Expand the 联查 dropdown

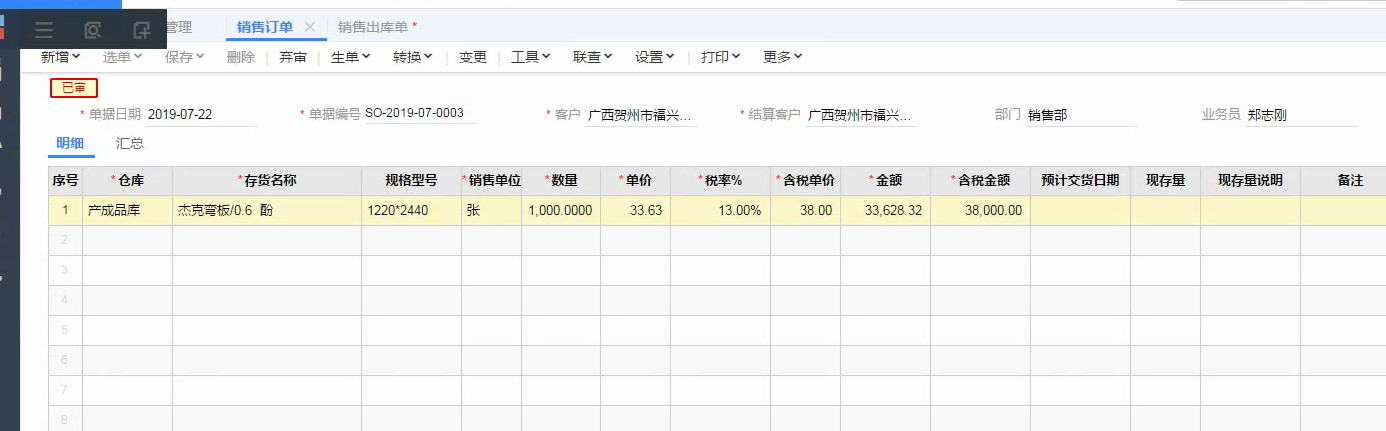[x=593, y=57]
